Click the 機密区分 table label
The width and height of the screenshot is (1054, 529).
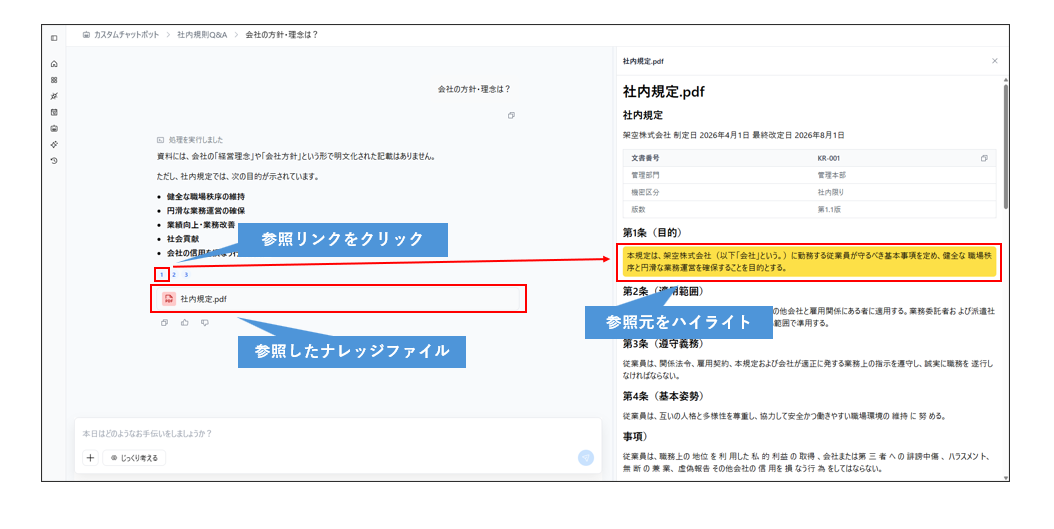point(645,192)
